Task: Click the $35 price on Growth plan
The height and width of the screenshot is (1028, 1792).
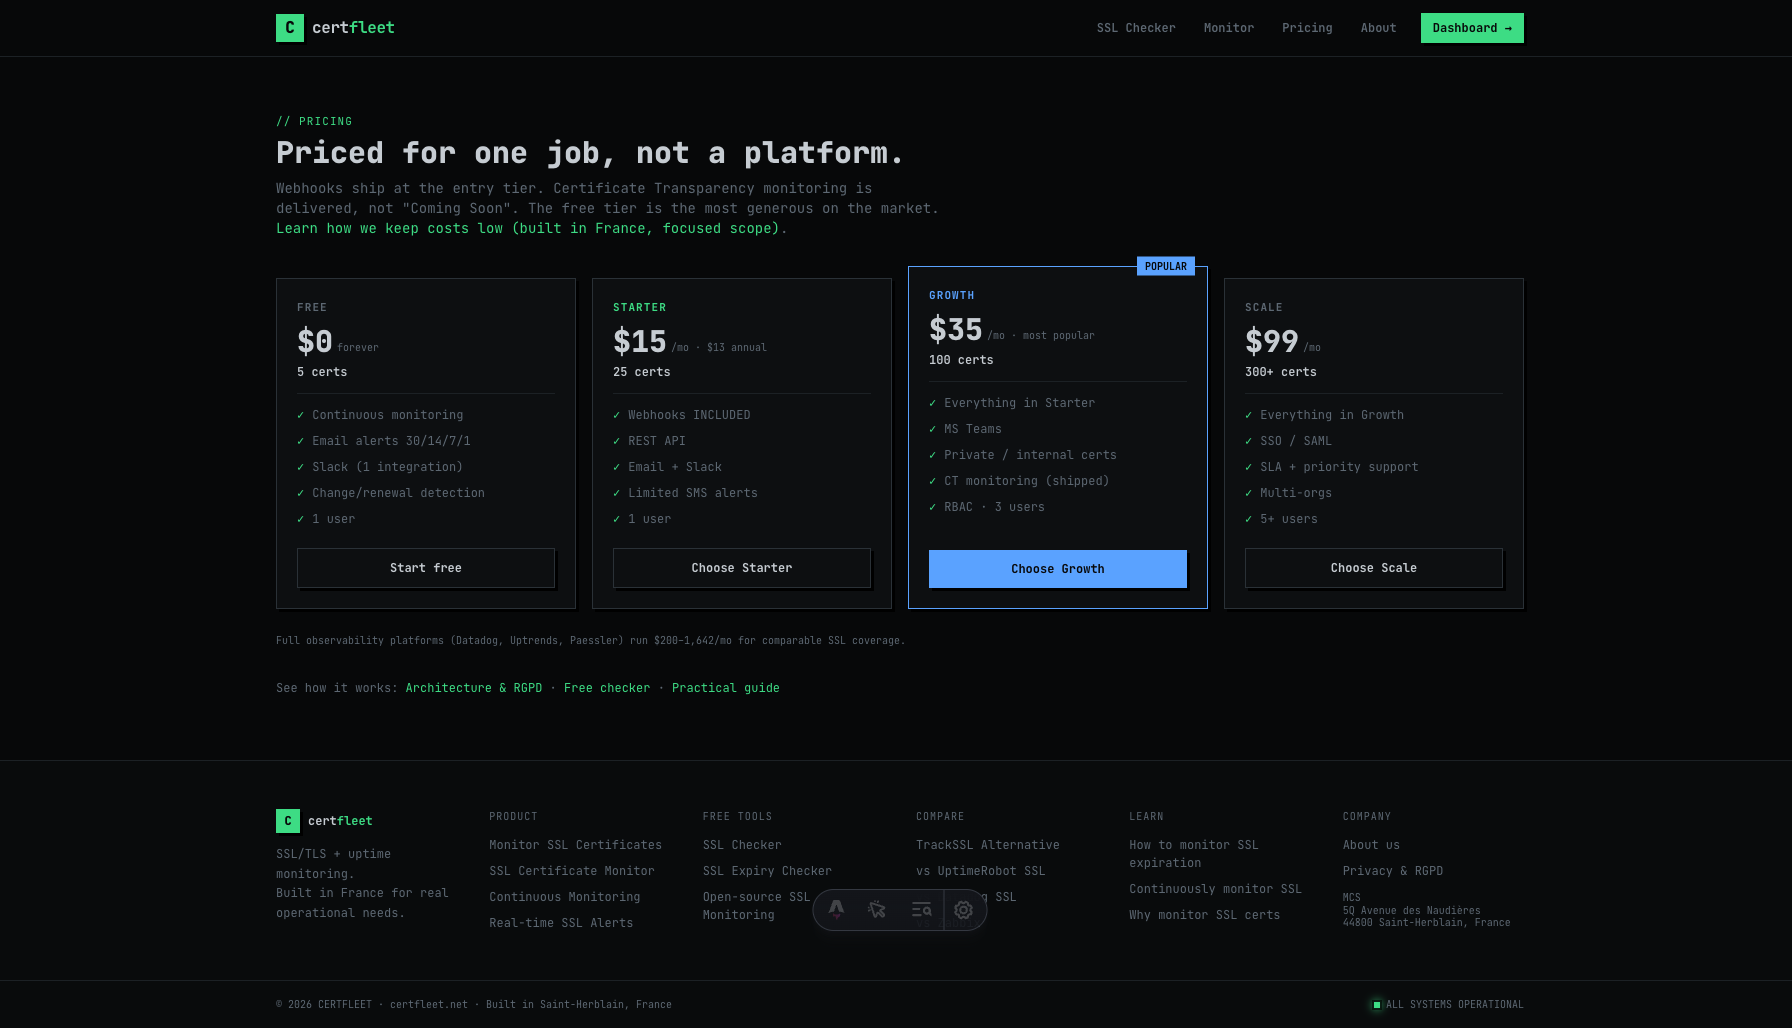Action: click(x=956, y=329)
